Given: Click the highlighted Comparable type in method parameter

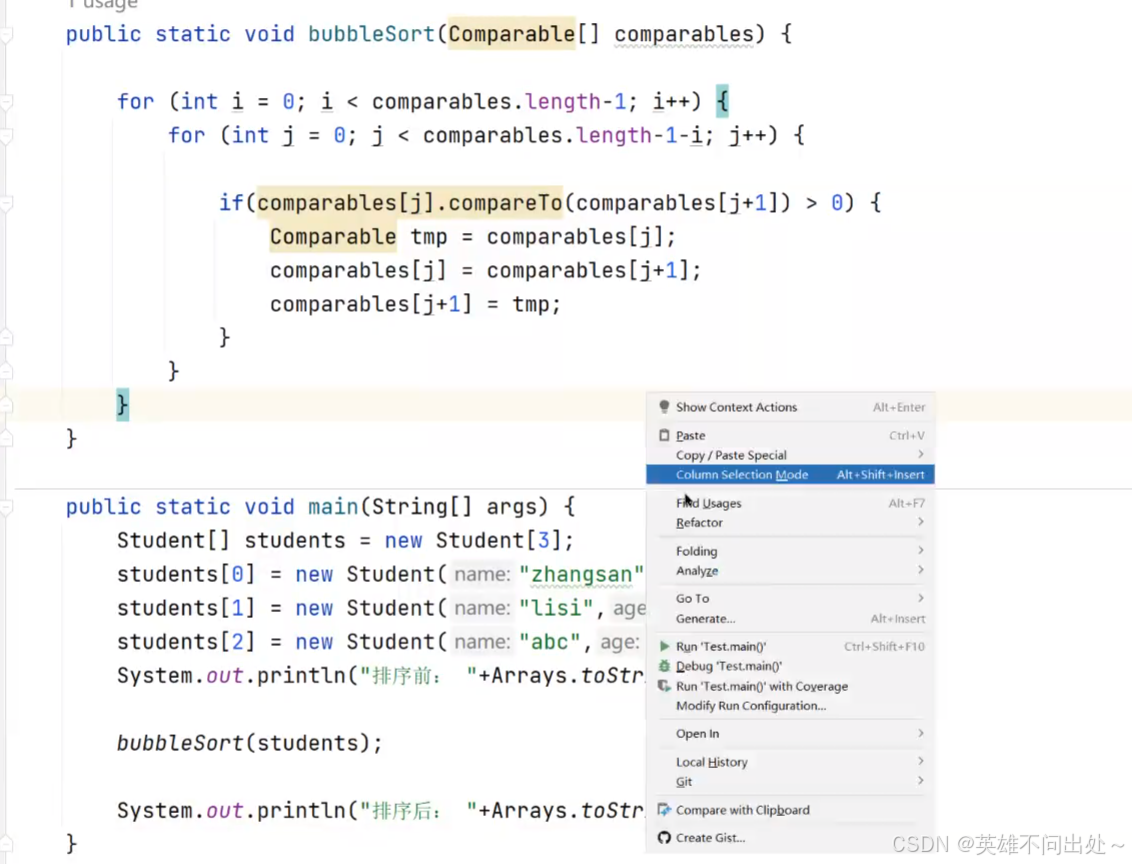Looking at the screenshot, I should [x=511, y=34].
